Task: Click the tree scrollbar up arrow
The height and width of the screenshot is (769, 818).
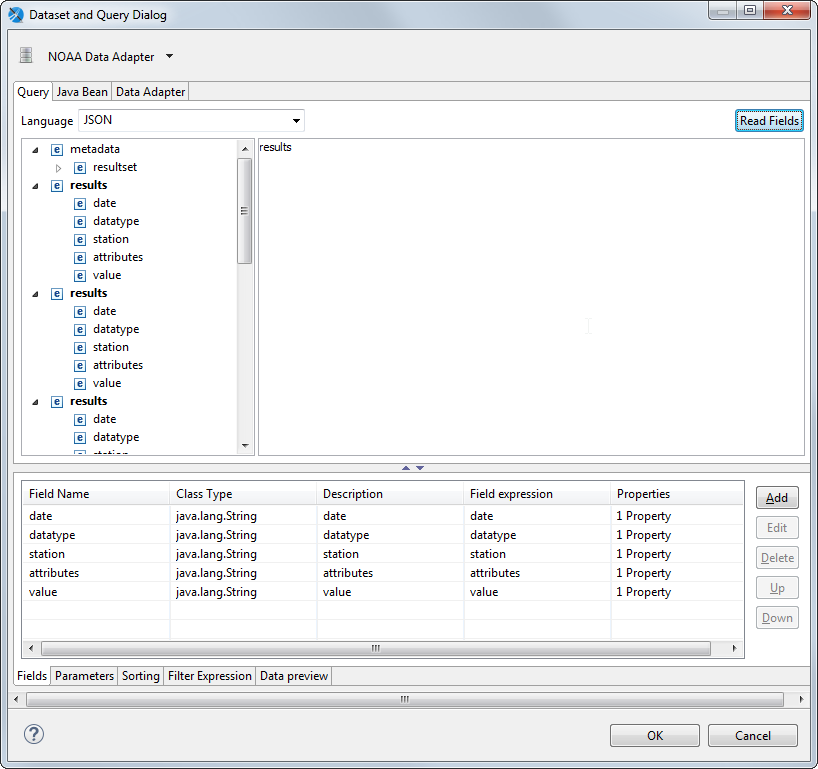Action: (x=245, y=149)
